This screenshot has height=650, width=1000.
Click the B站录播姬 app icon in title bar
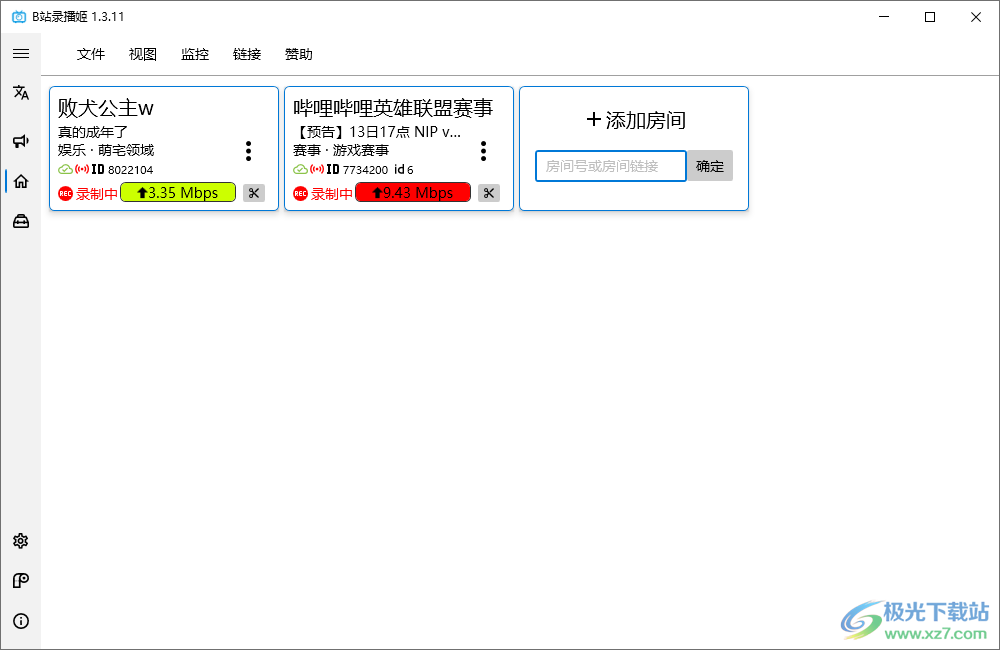click(x=19, y=17)
